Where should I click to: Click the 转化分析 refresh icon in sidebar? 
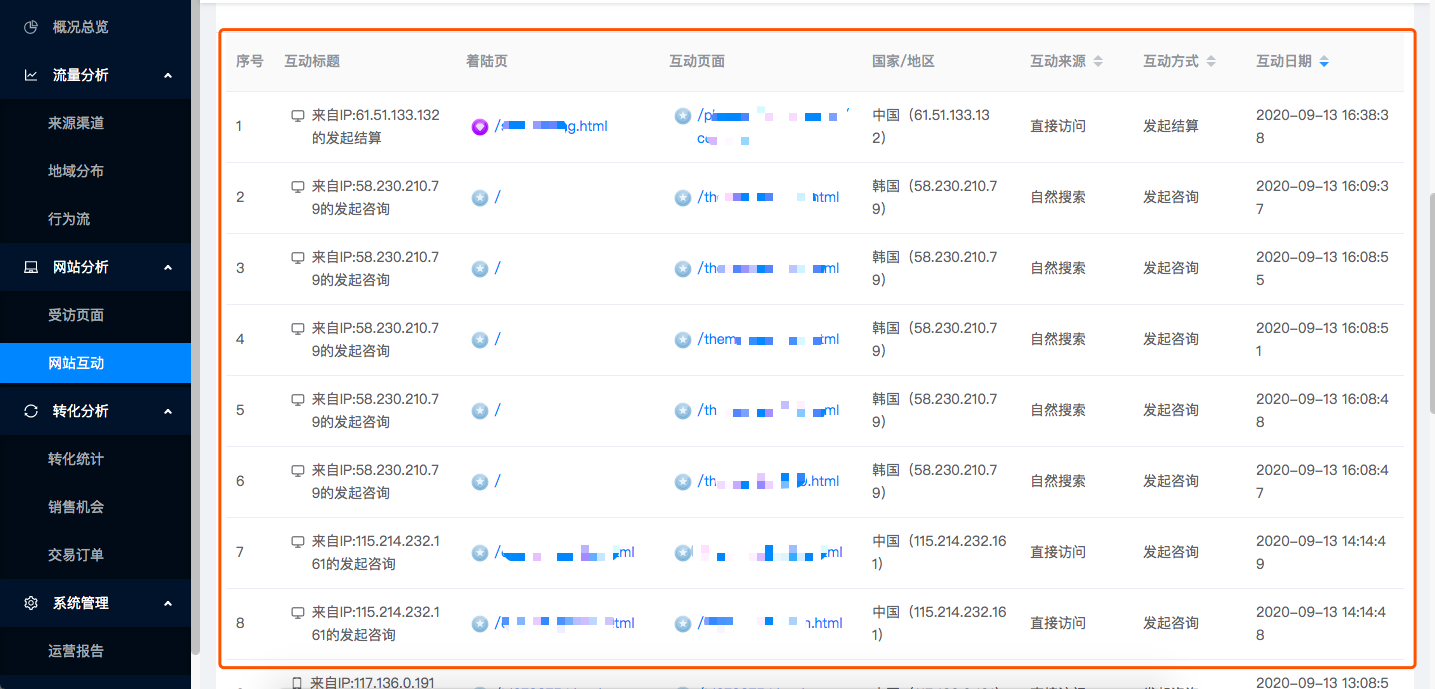[31, 411]
